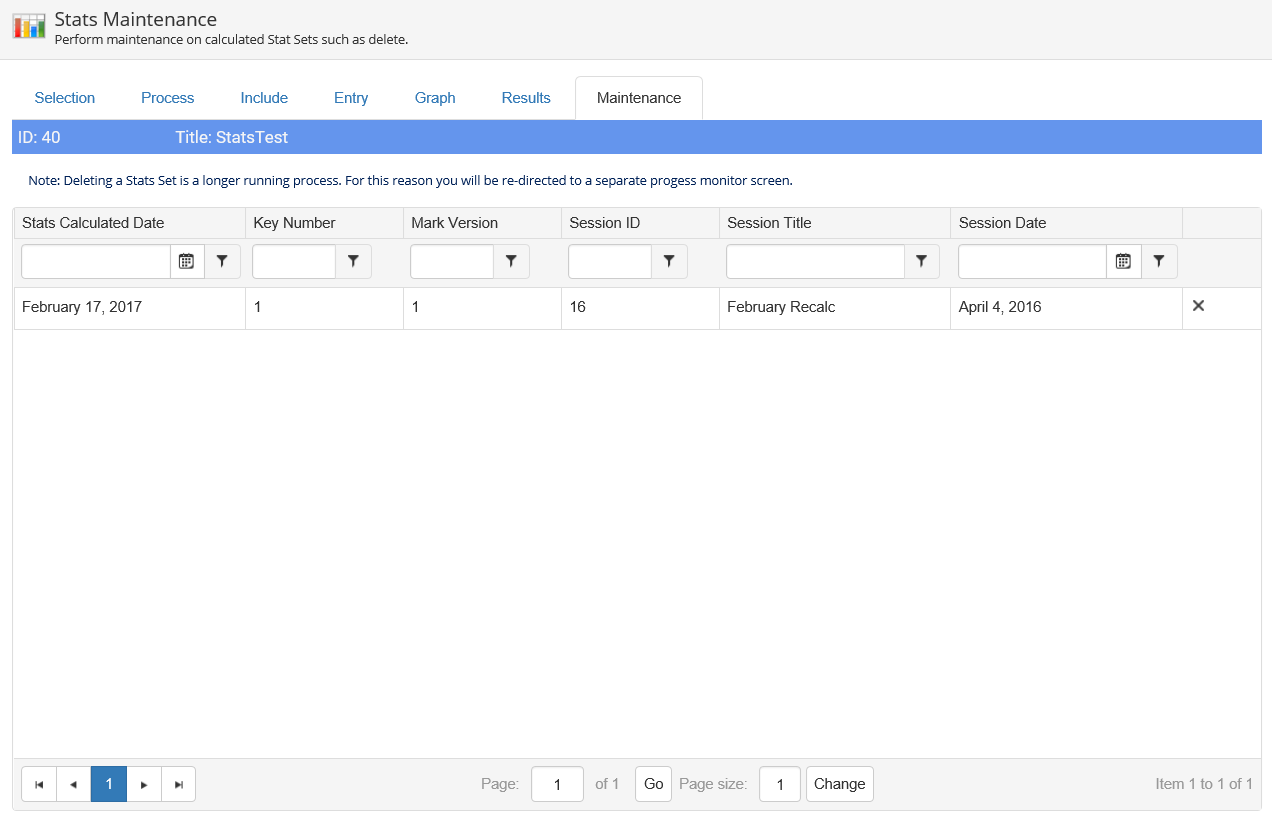Click the Stats Maintenance chart icon
The image size is (1272, 819).
[x=29, y=26]
